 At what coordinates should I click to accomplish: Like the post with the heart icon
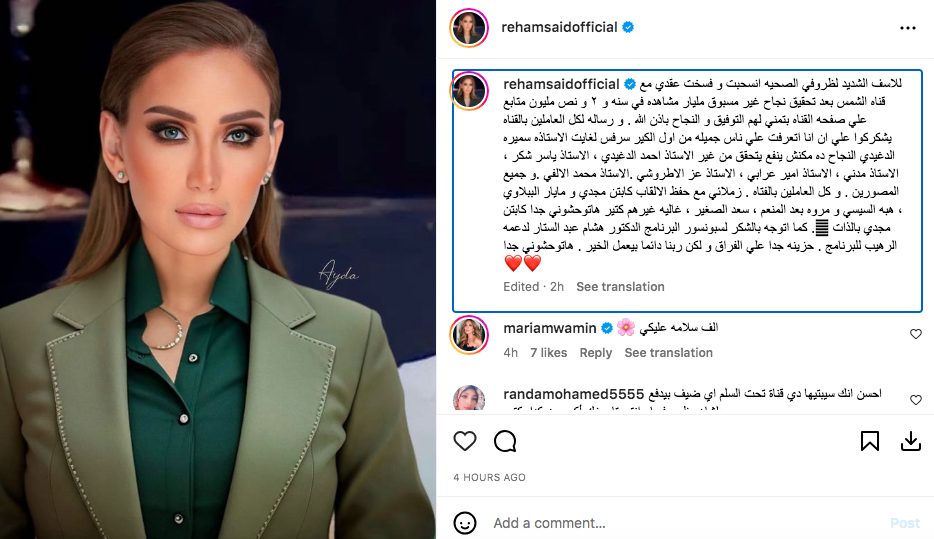[x=465, y=441]
